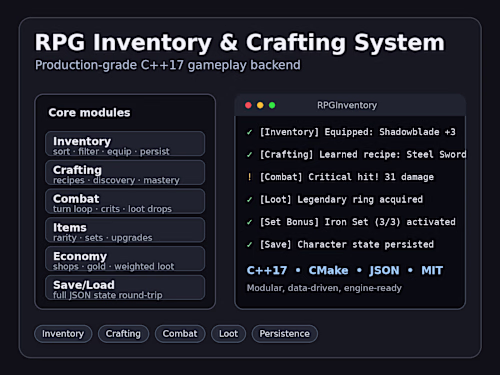Screen dimensions: 500x375
Task: Click the blue MIT label
Action: click(x=432, y=270)
